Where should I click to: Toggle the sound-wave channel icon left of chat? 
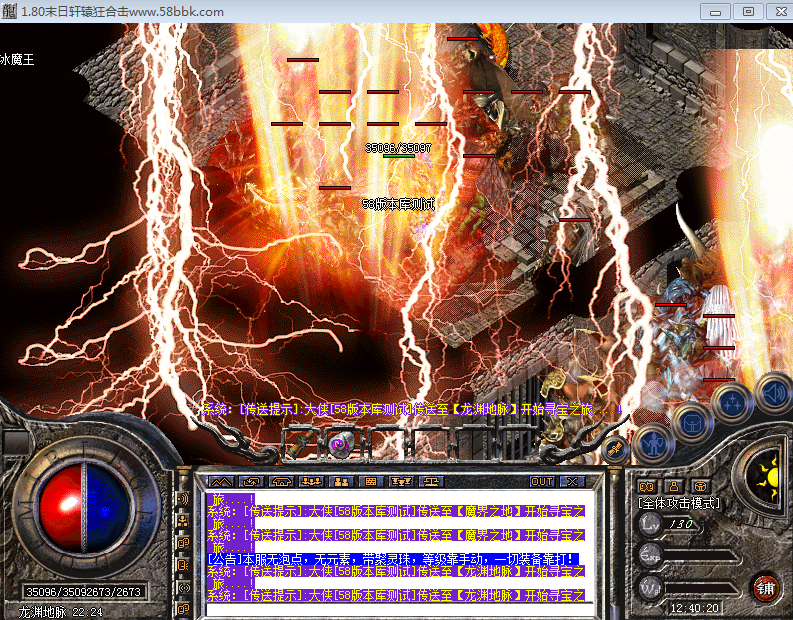point(183,499)
